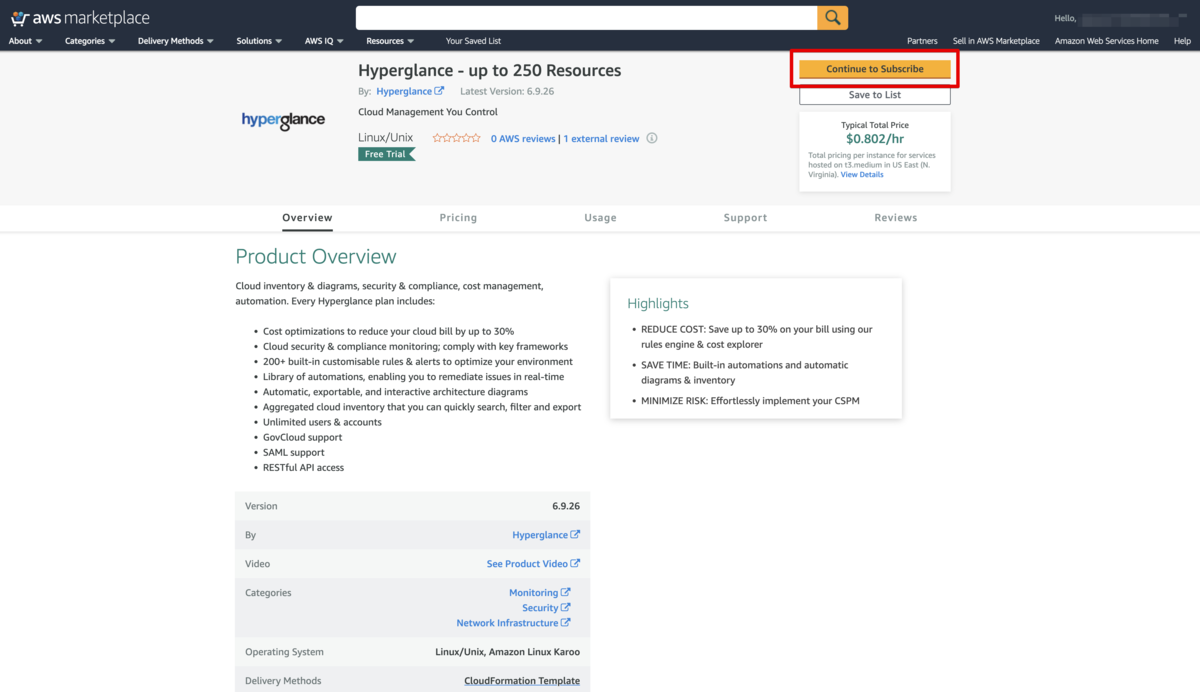Screen dimensions: 1200x692
Task: Click the 6.9.26 version value in table
Action: point(566,506)
